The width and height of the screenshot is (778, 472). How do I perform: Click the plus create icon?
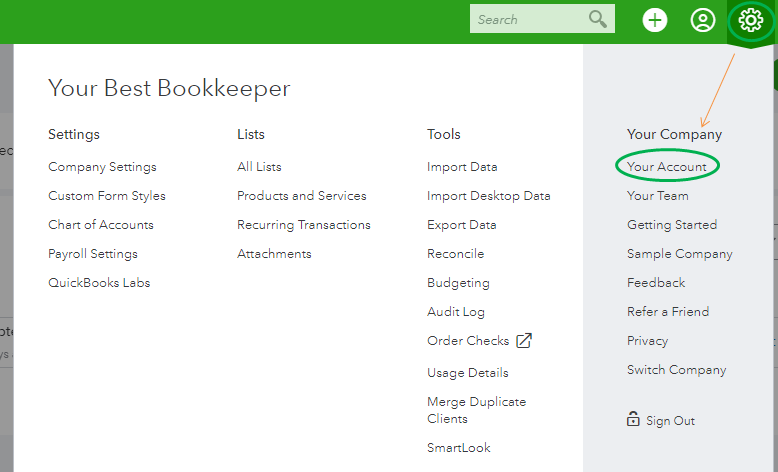tap(654, 20)
